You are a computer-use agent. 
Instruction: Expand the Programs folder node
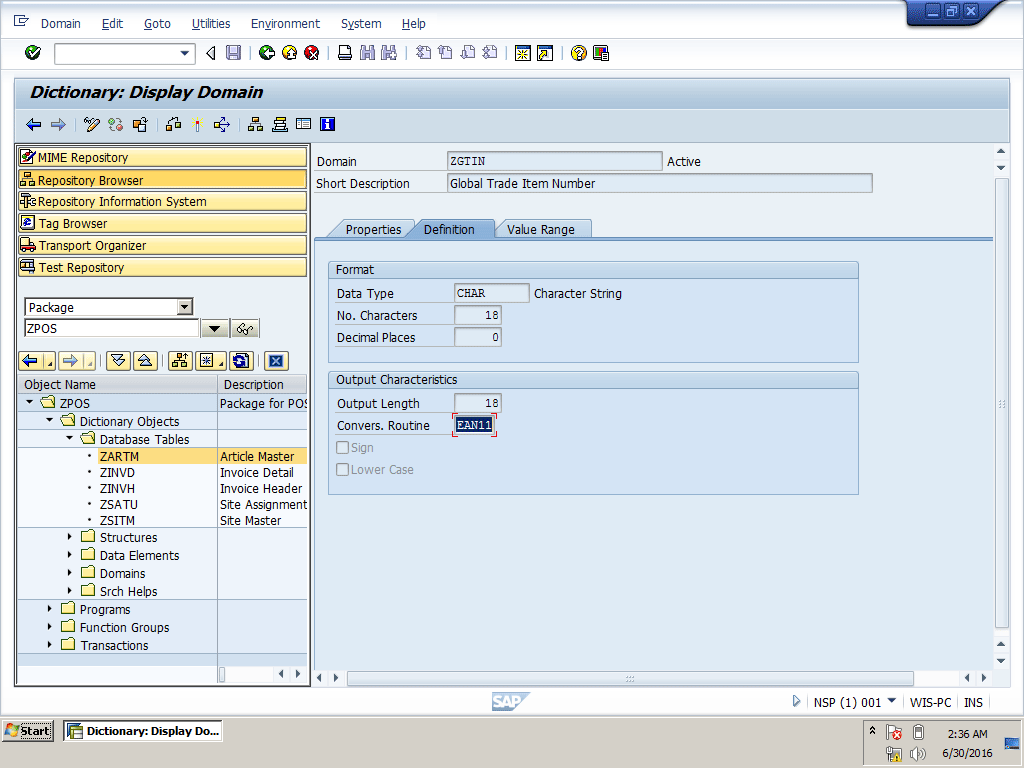[50, 609]
